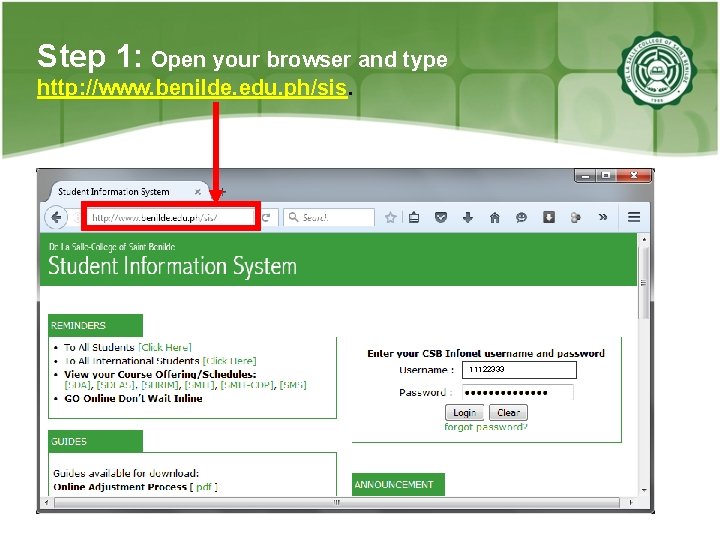Bookmark this page with the star icon
This screenshot has height=540, width=720.
coord(391,217)
